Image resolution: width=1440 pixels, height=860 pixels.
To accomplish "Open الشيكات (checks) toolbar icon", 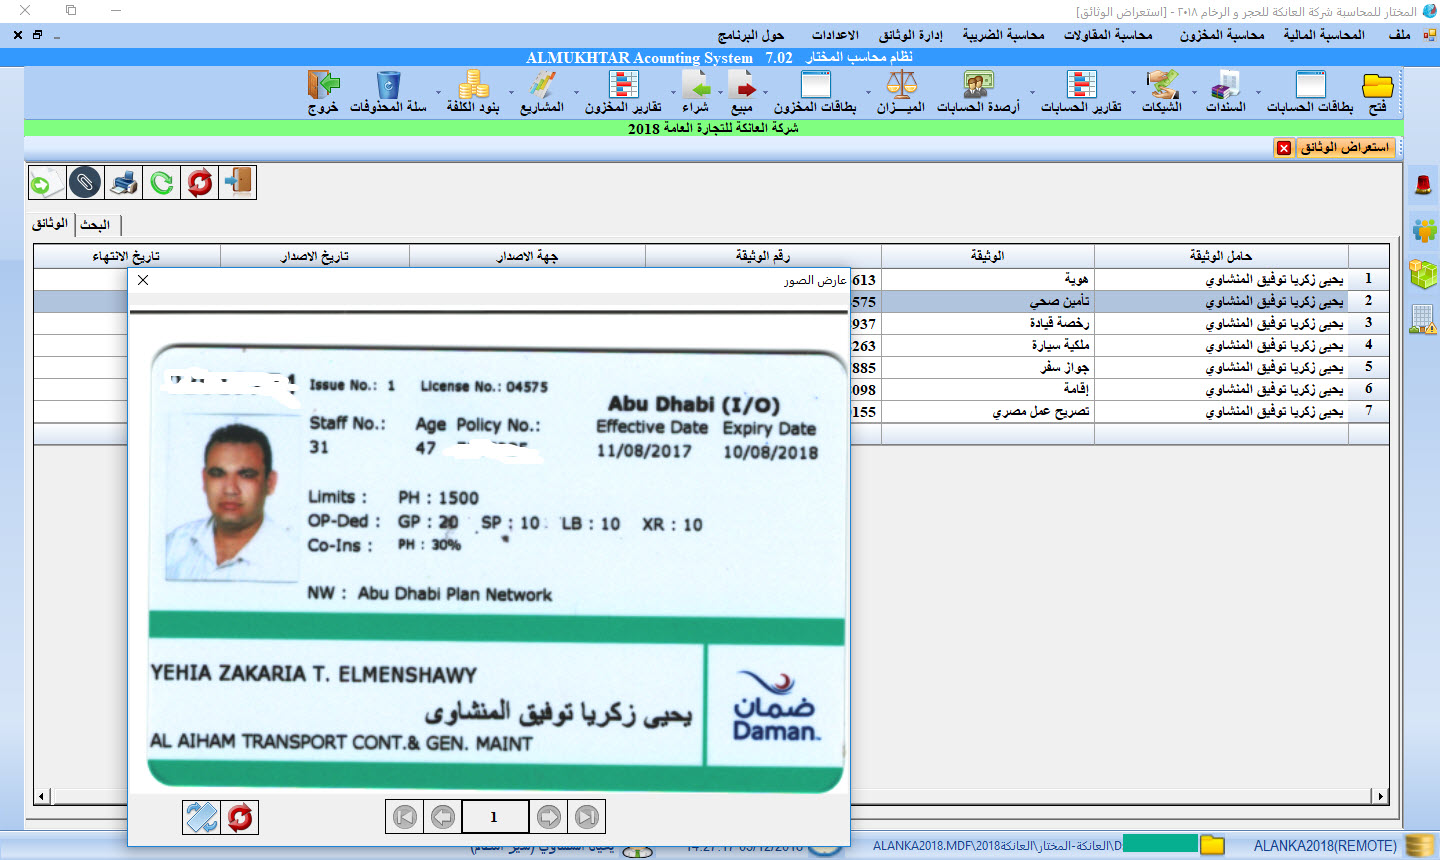I will [x=1162, y=91].
